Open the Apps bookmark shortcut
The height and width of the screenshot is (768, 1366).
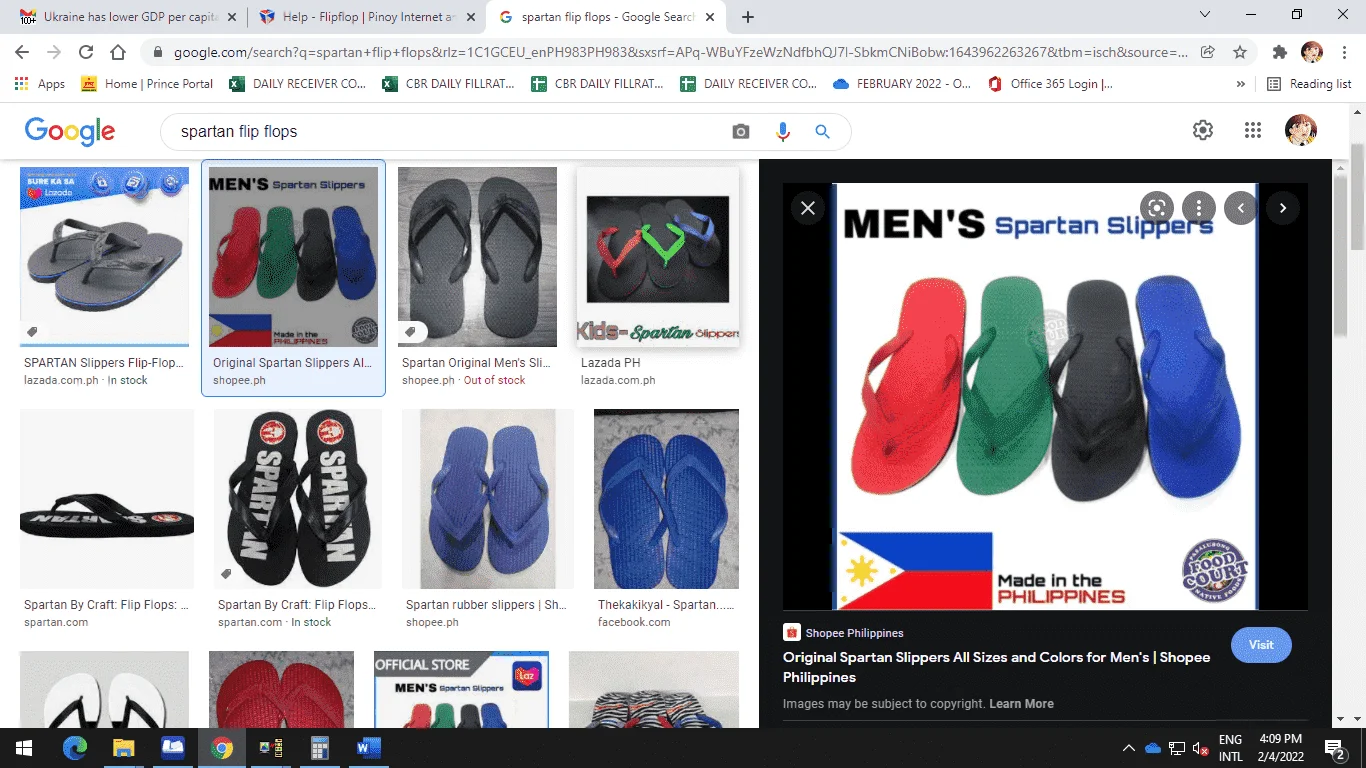tap(40, 84)
